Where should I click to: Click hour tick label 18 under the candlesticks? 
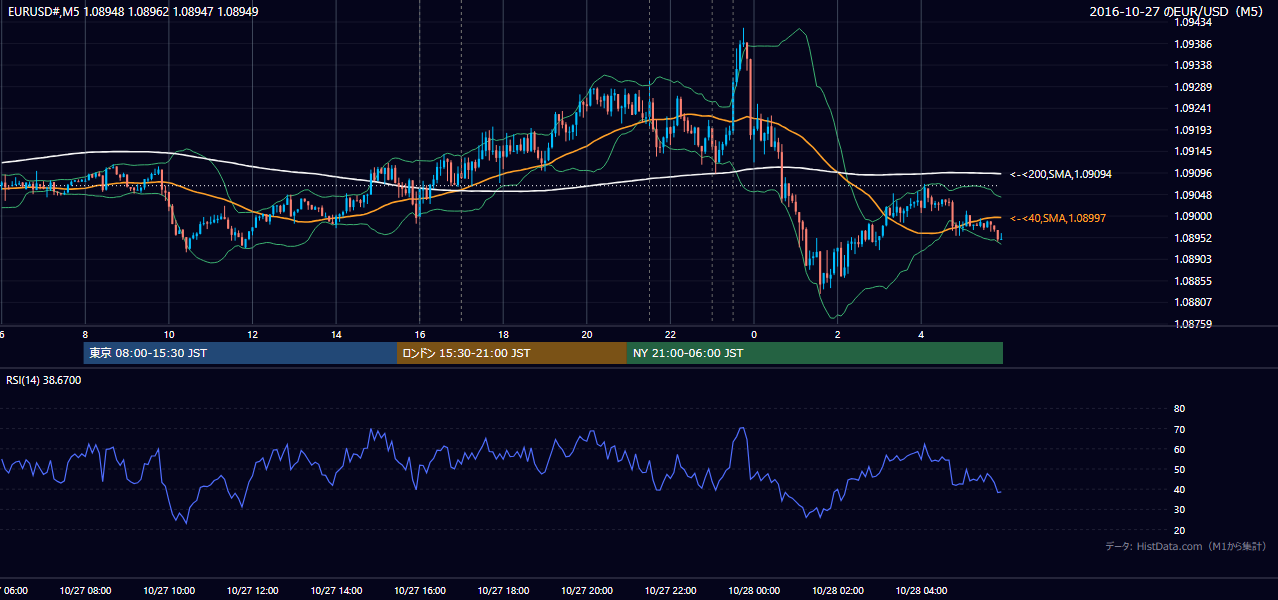click(503, 335)
